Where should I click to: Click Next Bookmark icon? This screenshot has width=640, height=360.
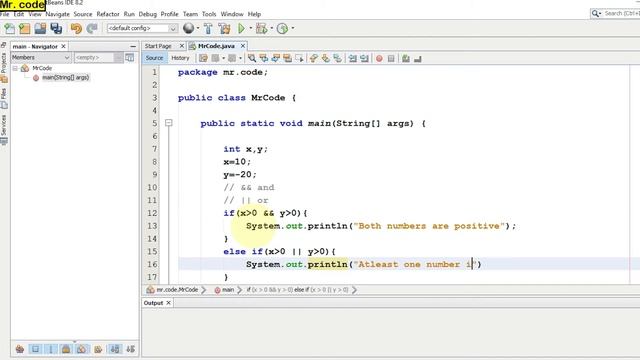(x=325, y=58)
